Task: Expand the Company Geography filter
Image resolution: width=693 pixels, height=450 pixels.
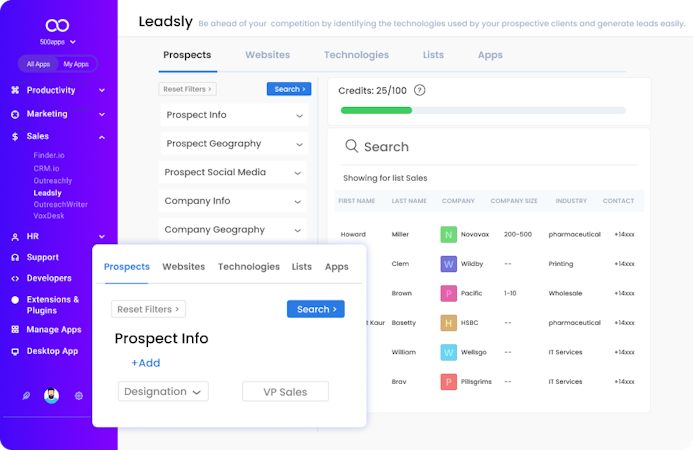Action: coord(232,230)
